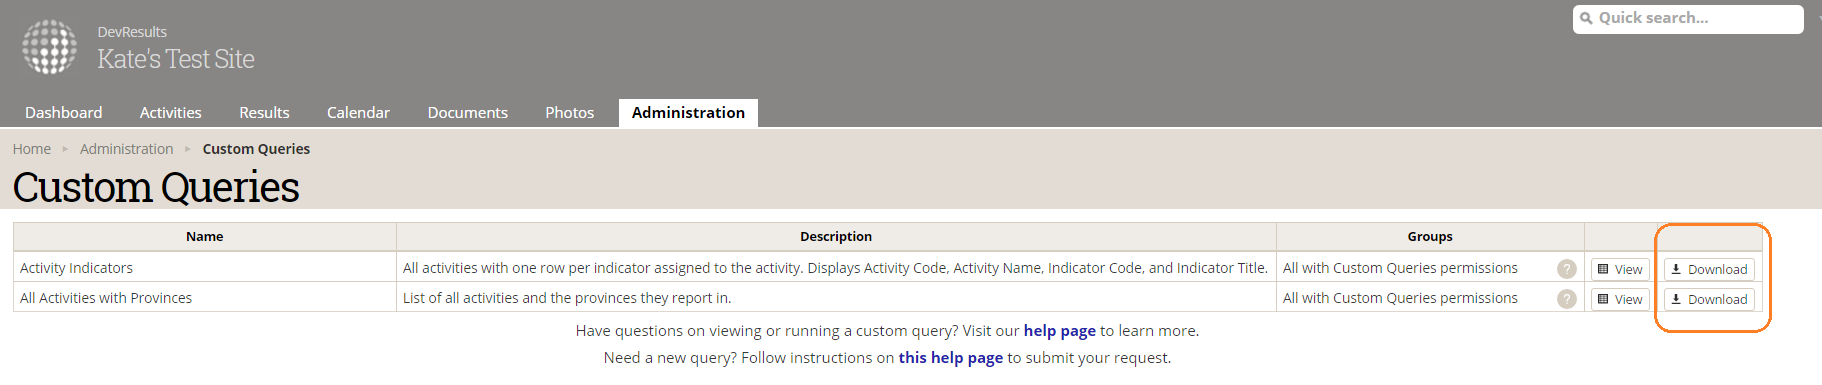Click help icon for Activity Indicators groups
This screenshot has width=1822, height=385.
tap(1567, 269)
